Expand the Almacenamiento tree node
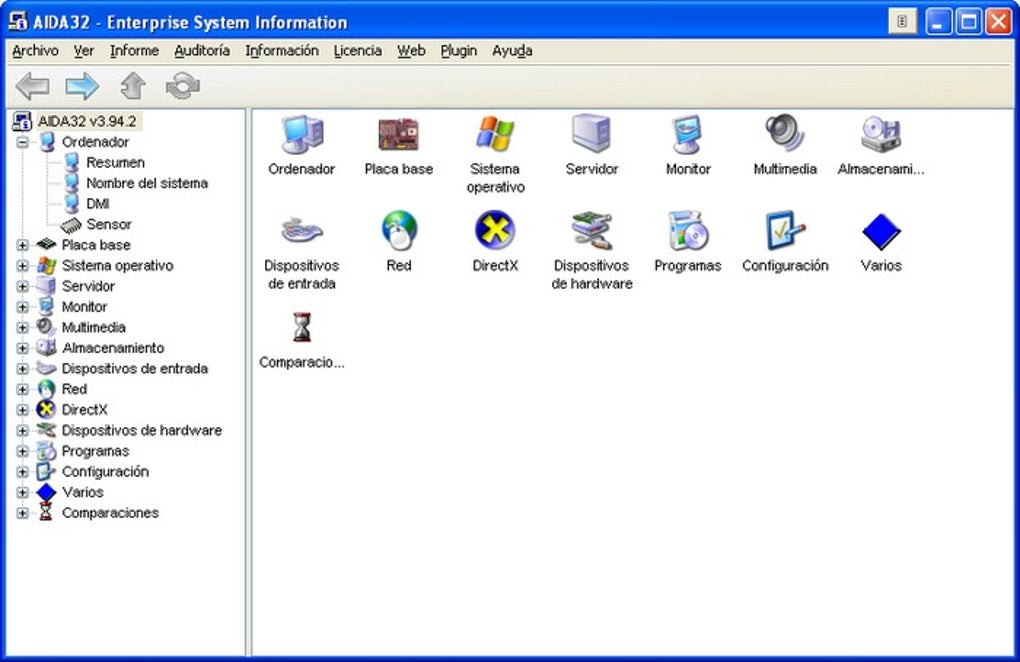The image size is (1020, 662). (23, 348)
